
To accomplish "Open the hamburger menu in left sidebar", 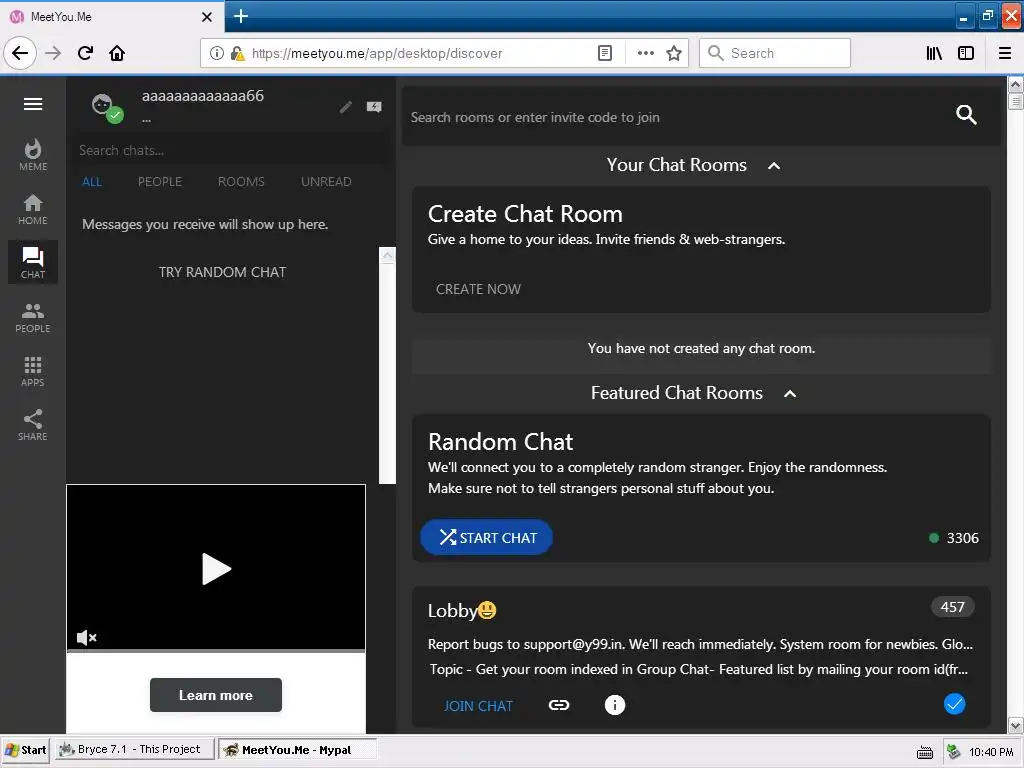I will pyautogui.click(x=33, y=104).
